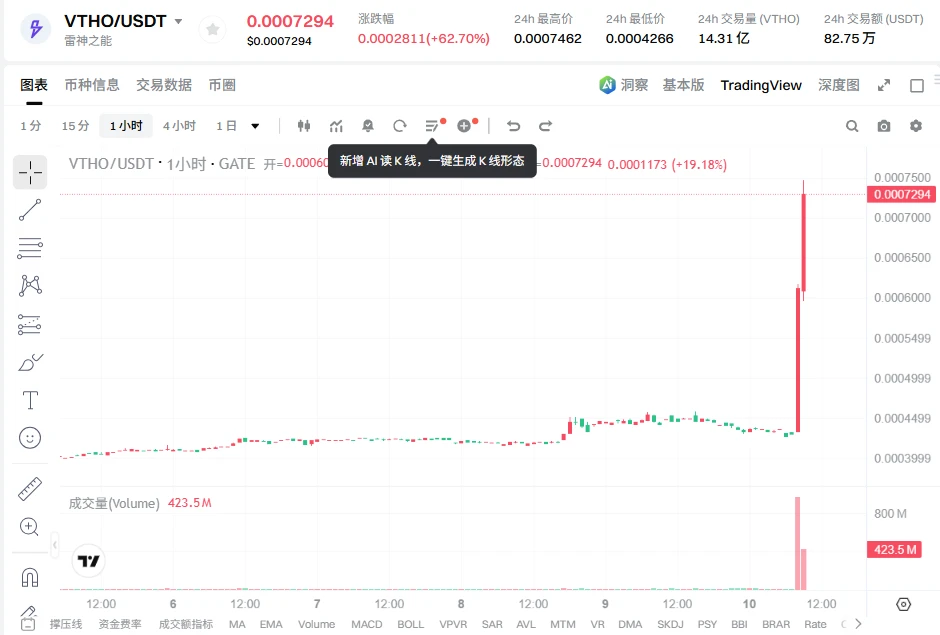Take a chart snapshot with camera
Image resolution: width=940 pixels, height=635 pixels.
click(884, 126)
